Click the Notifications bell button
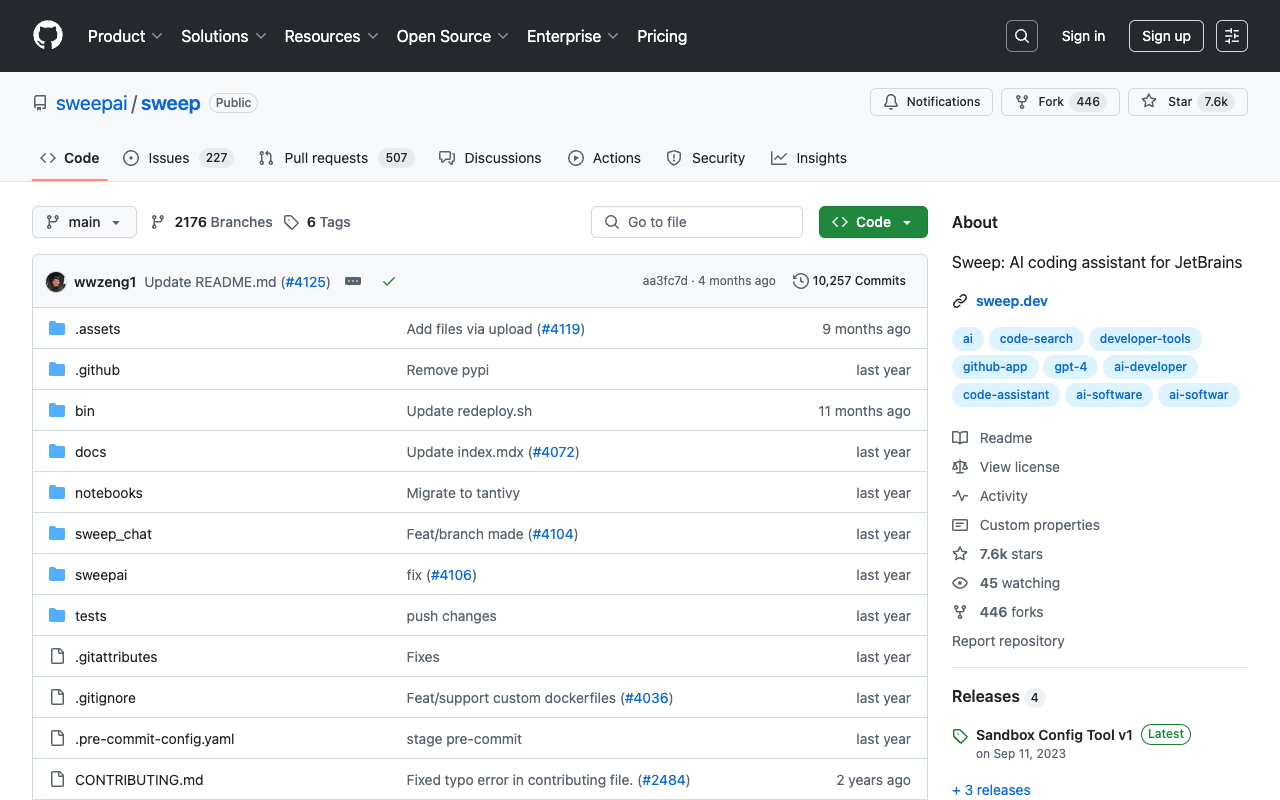Image resolution: width=1280 pixels, height=800 pixels. (x=932, y=102)
